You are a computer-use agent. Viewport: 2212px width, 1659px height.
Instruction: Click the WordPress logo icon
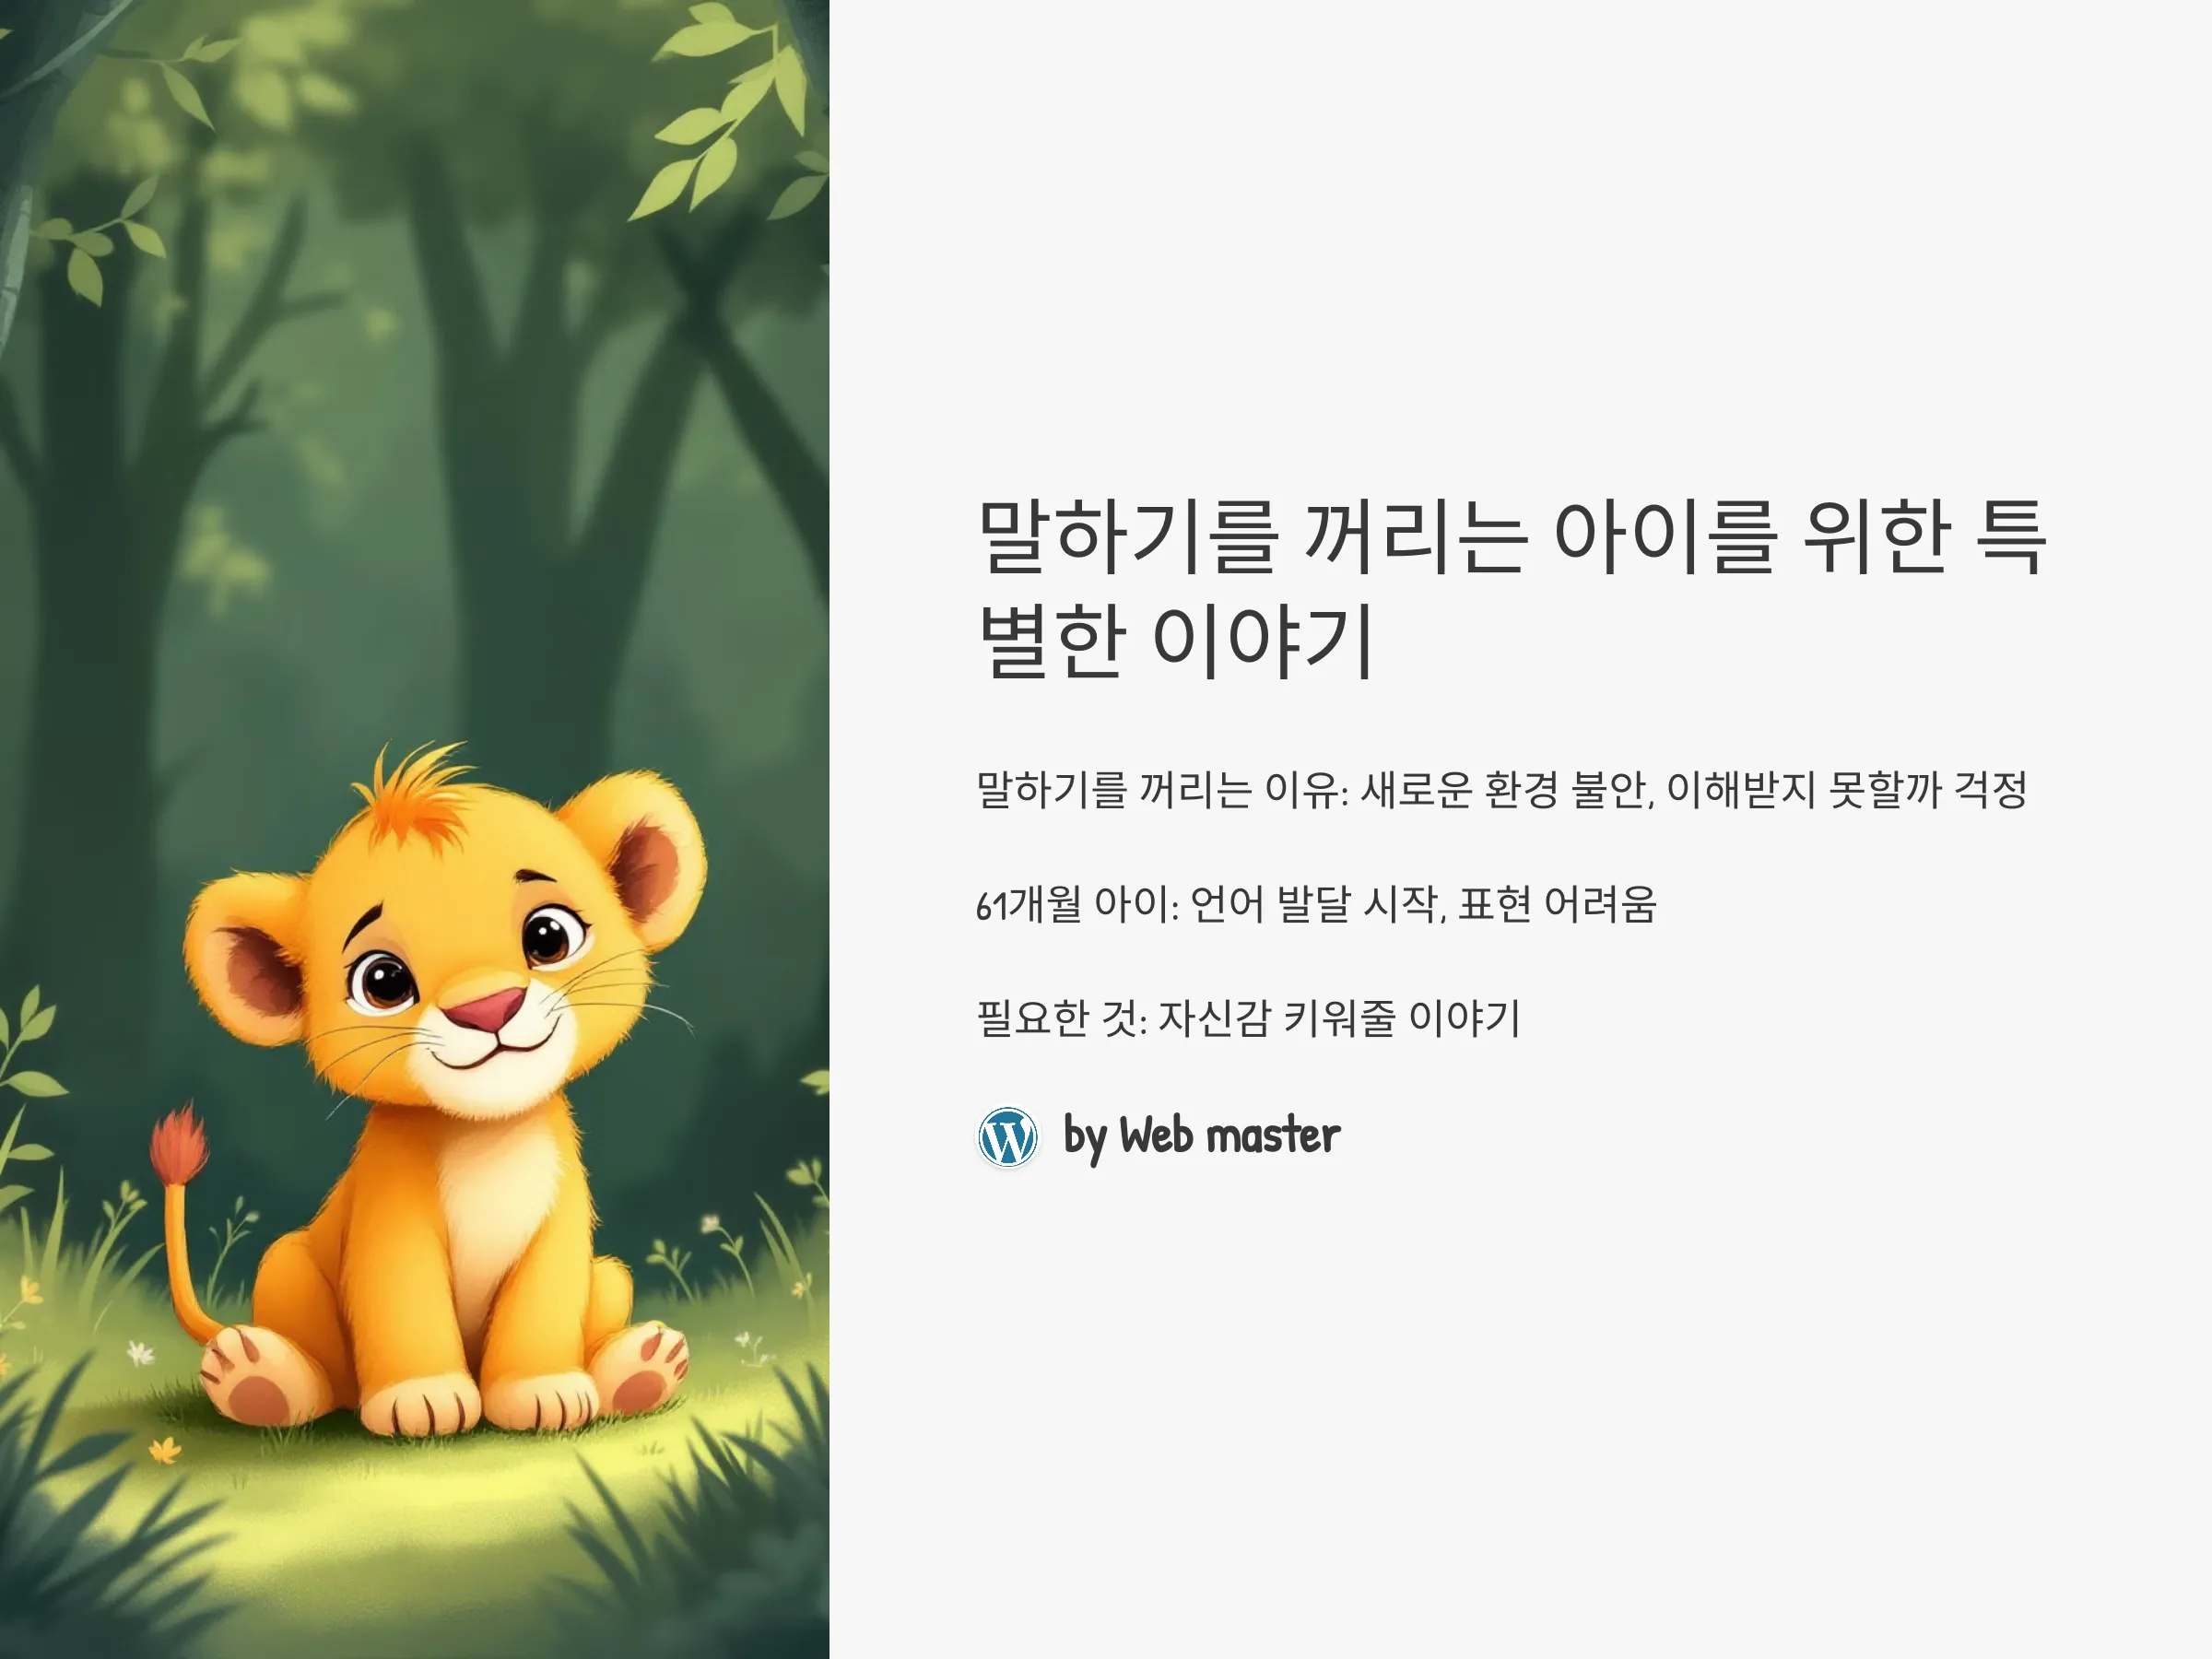(x=1007, y=1136)
